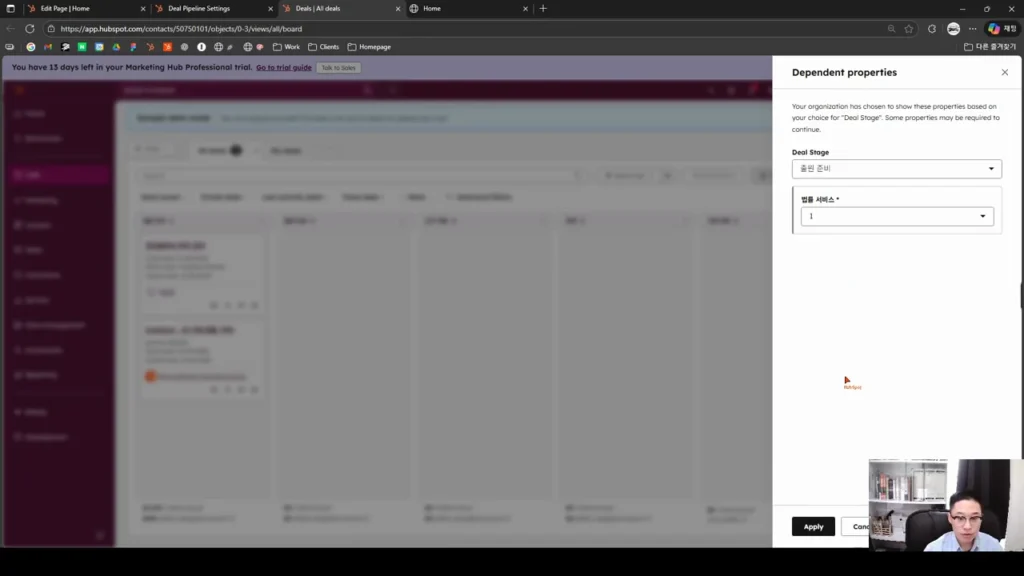
Task: Open the browser extensions icon
Action: pyautogui.click(x=932, y=29)
